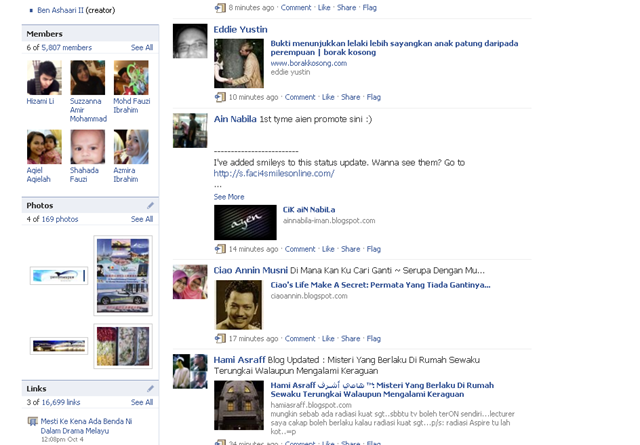This screenshot has width=640, height=445.
Task: Open the 'Bukti menunjukkan lelaki lebih sayangkan' article
Action: click(394, 48)
